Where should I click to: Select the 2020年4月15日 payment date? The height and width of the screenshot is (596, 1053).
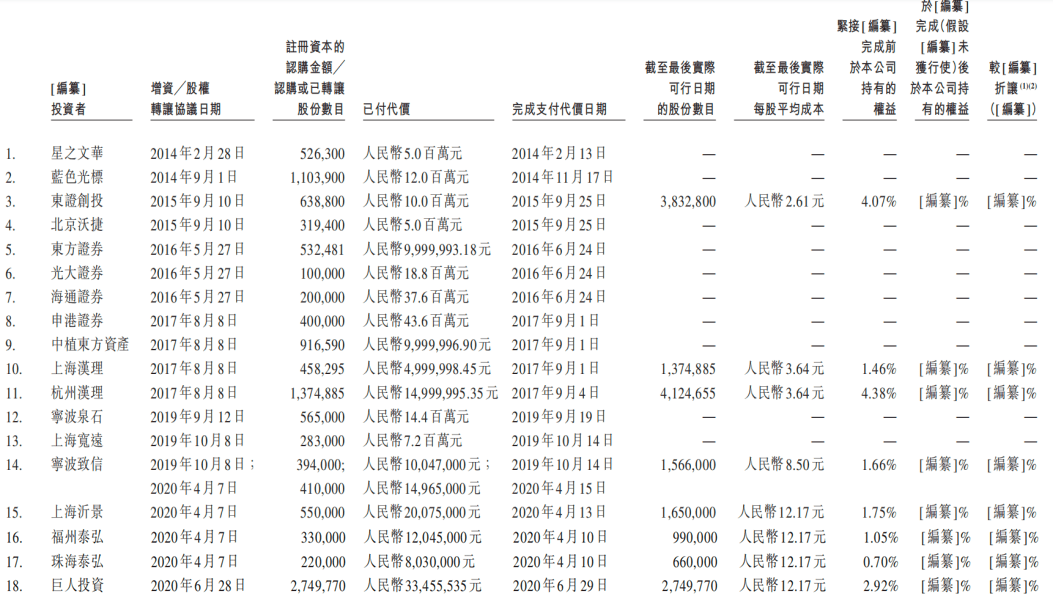[559, 488]
